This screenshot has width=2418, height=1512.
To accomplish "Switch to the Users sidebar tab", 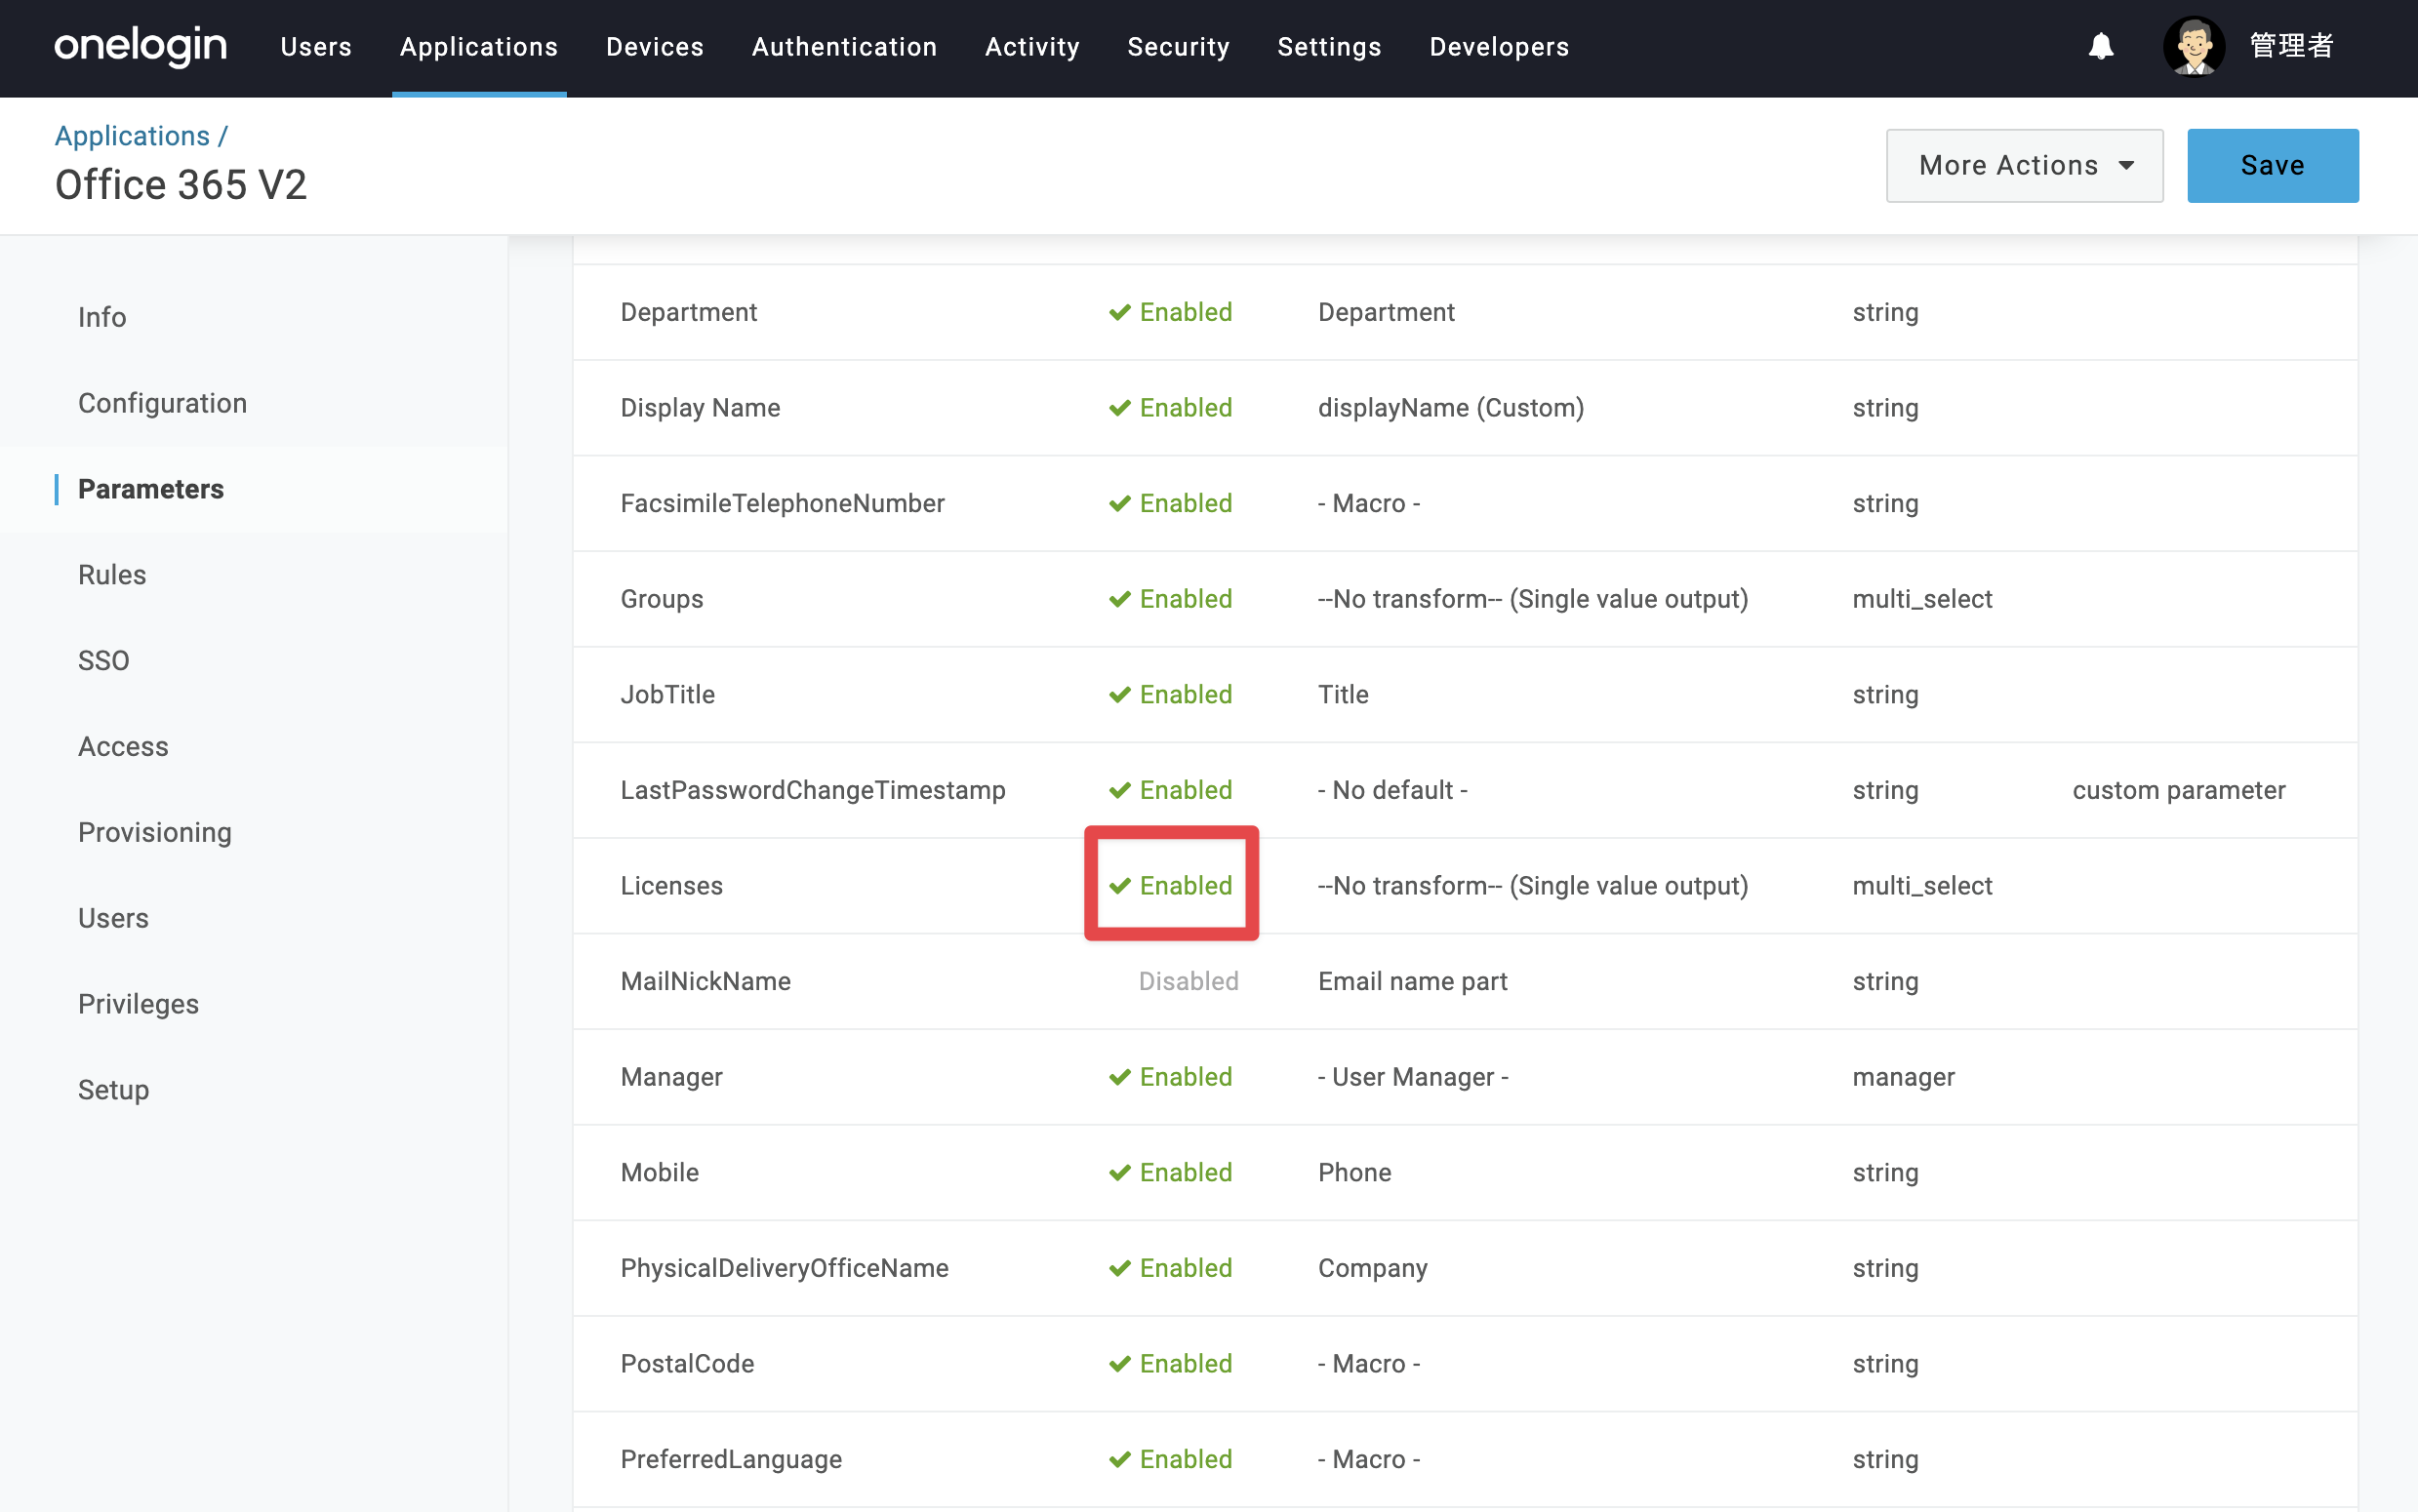I will [113, 919].
